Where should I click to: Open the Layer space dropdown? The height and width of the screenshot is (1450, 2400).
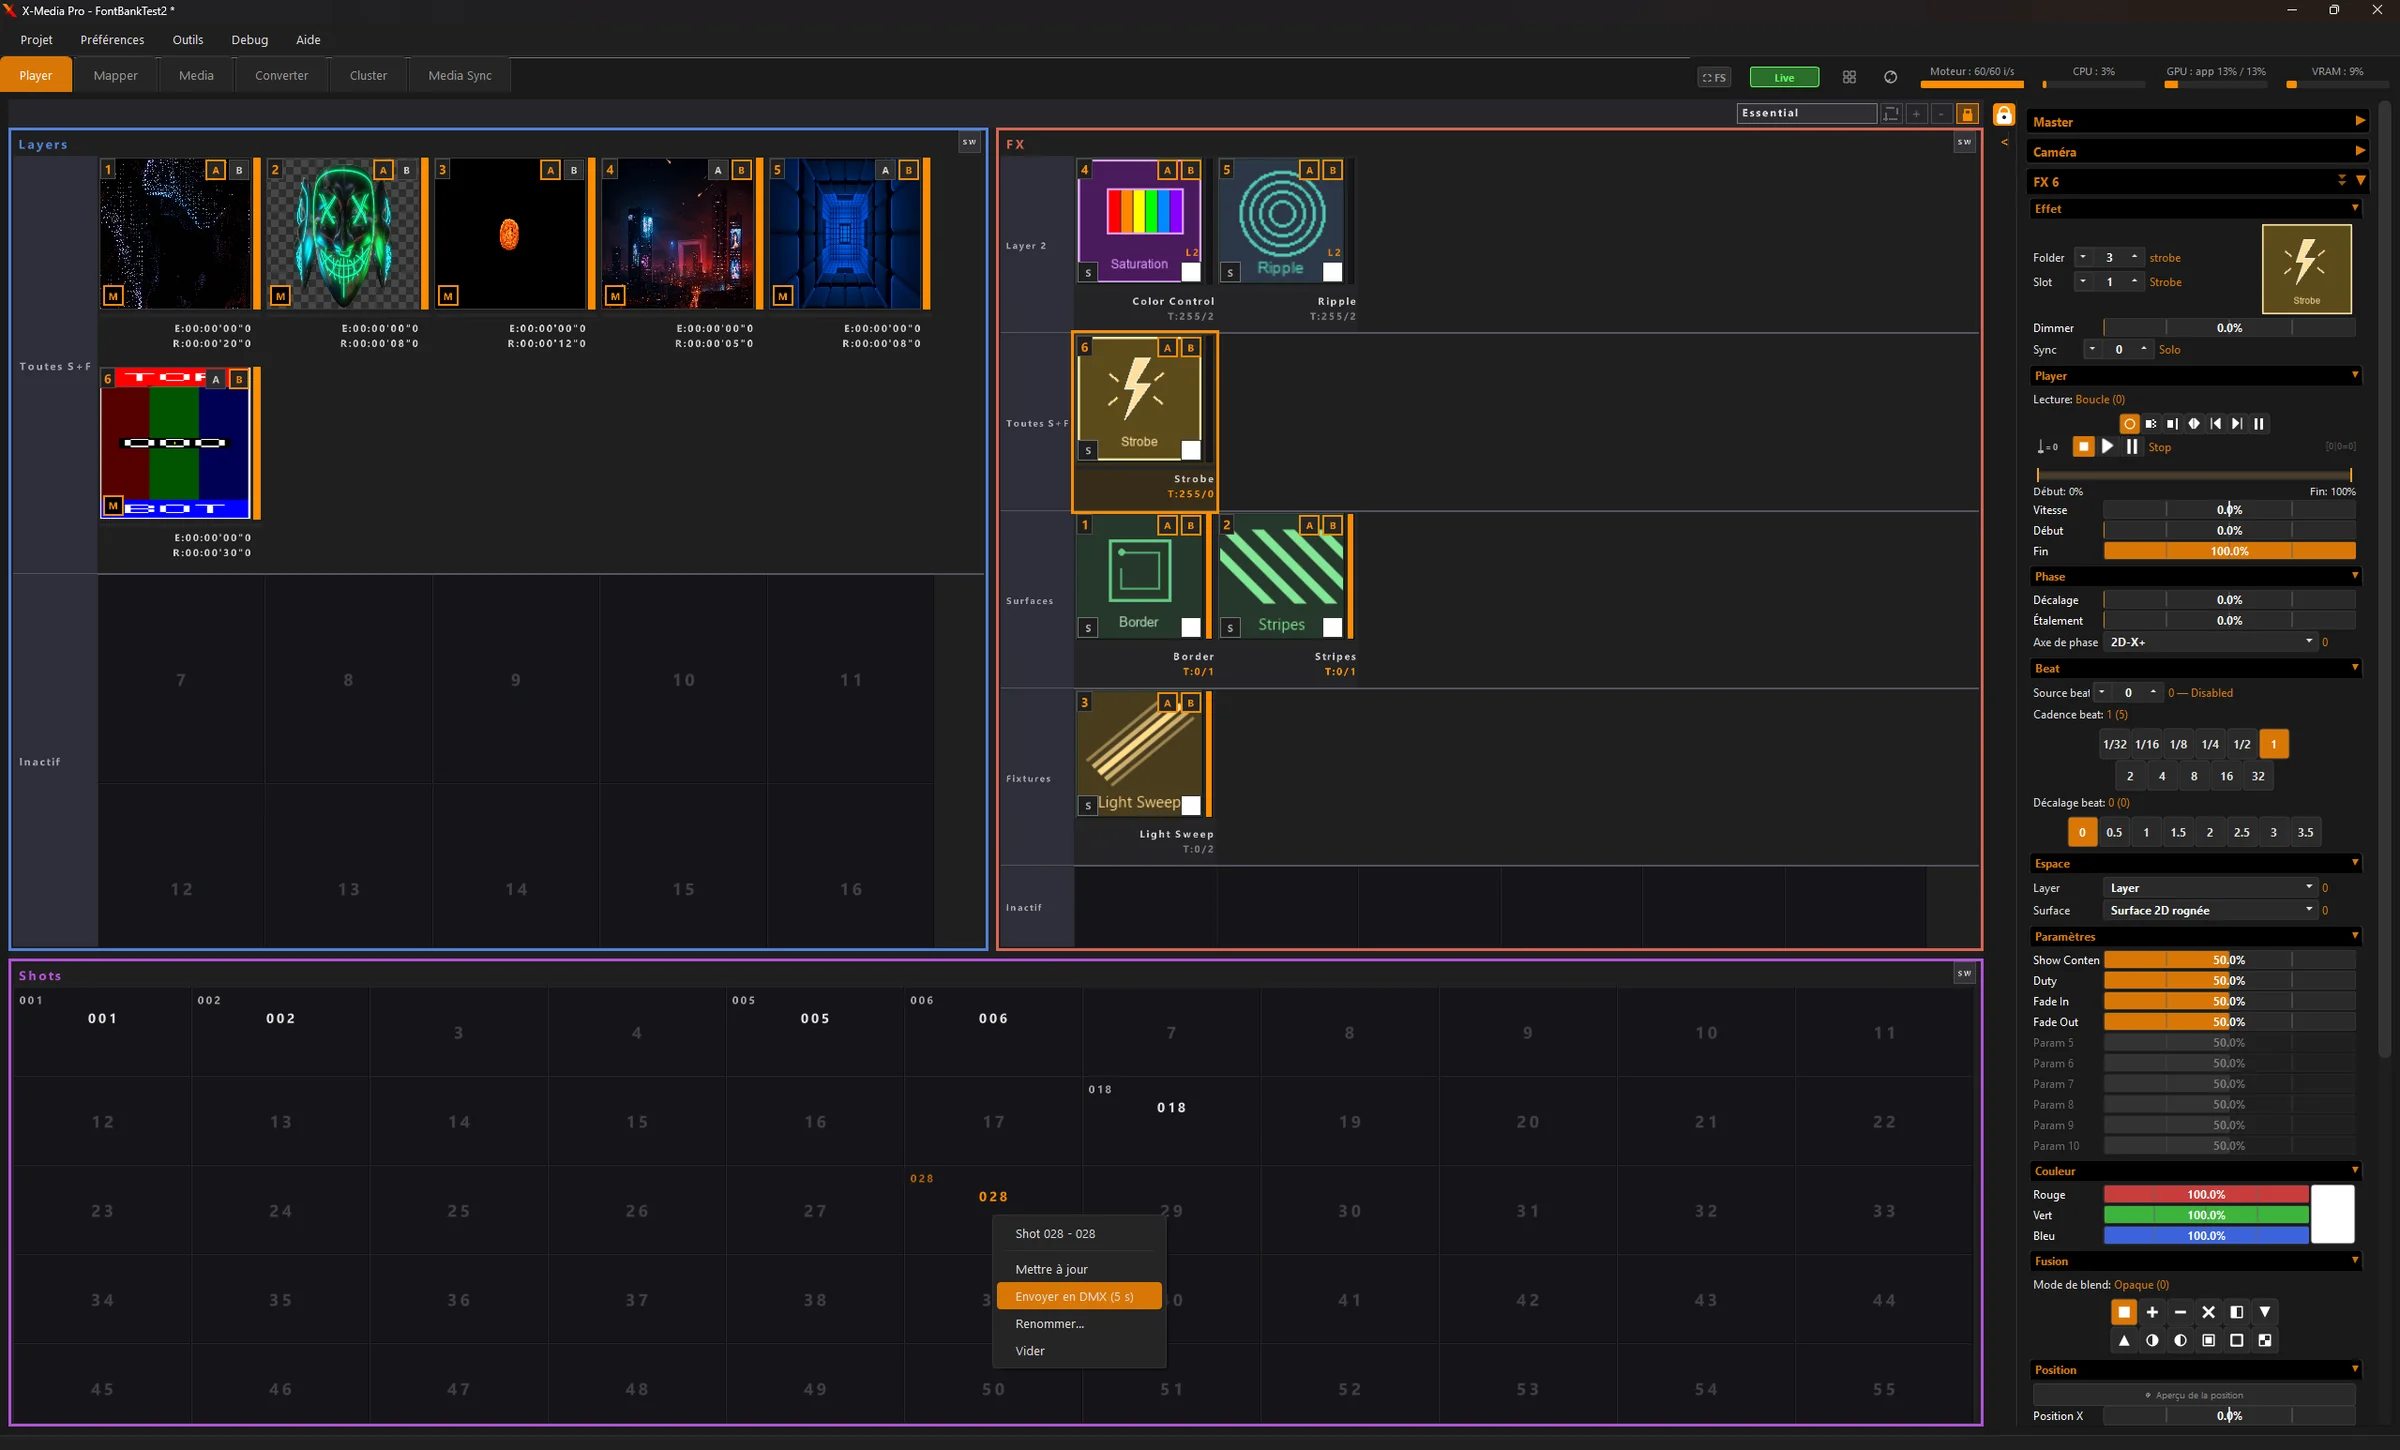click(2209, 888)
